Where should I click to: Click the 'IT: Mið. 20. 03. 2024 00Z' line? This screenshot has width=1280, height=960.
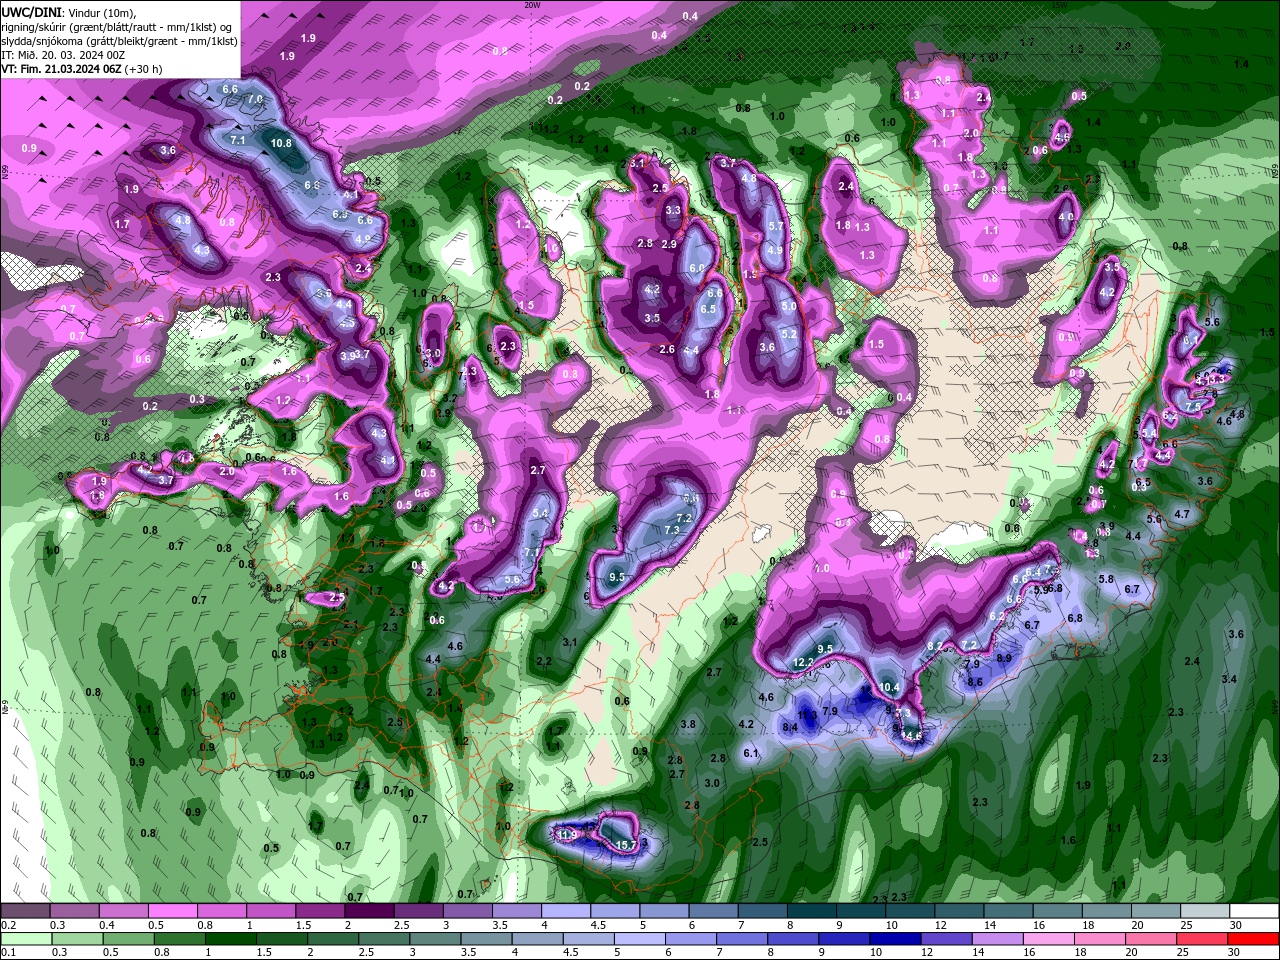click(62, 55)
